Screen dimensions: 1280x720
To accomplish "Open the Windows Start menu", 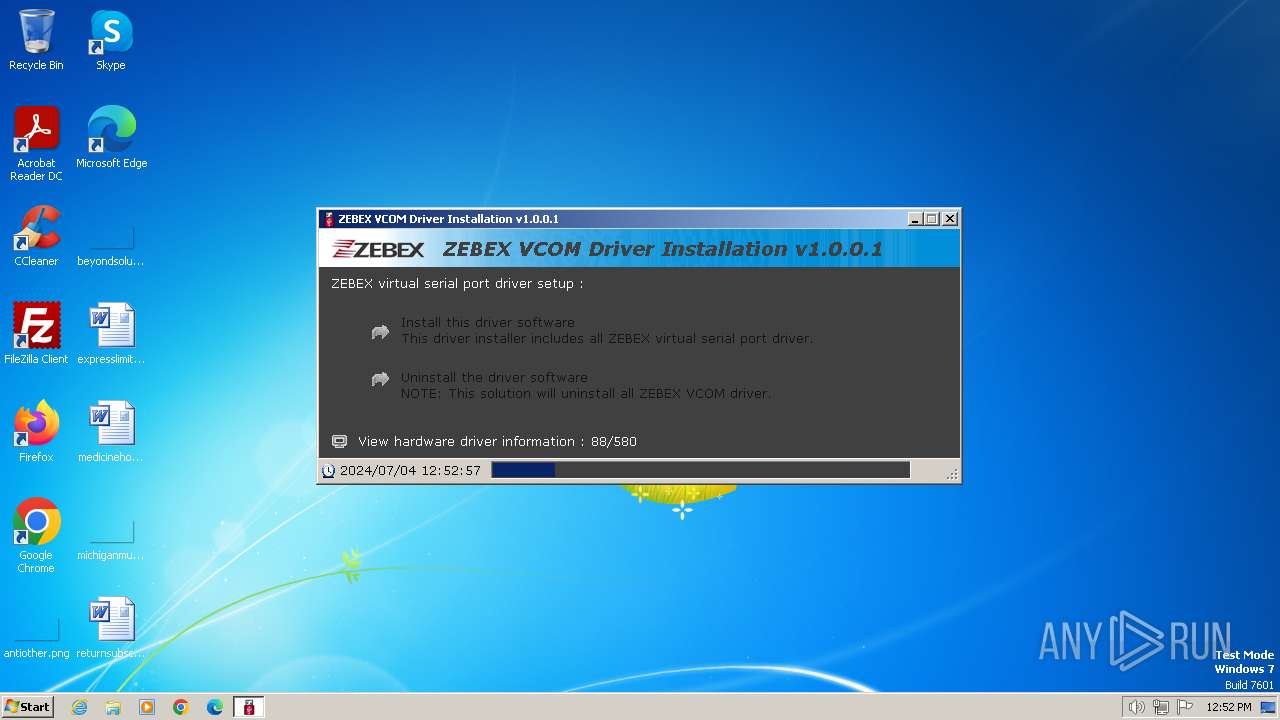I will pos(27,706).
